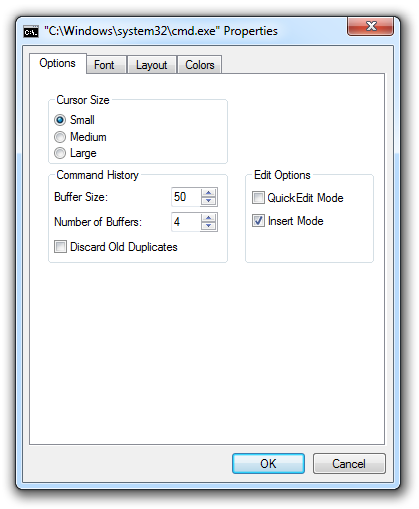The height and width of the screenshot is (509, 419).
Task: Click the cmd.exe icon in title bar
Action: pos(31,32)
